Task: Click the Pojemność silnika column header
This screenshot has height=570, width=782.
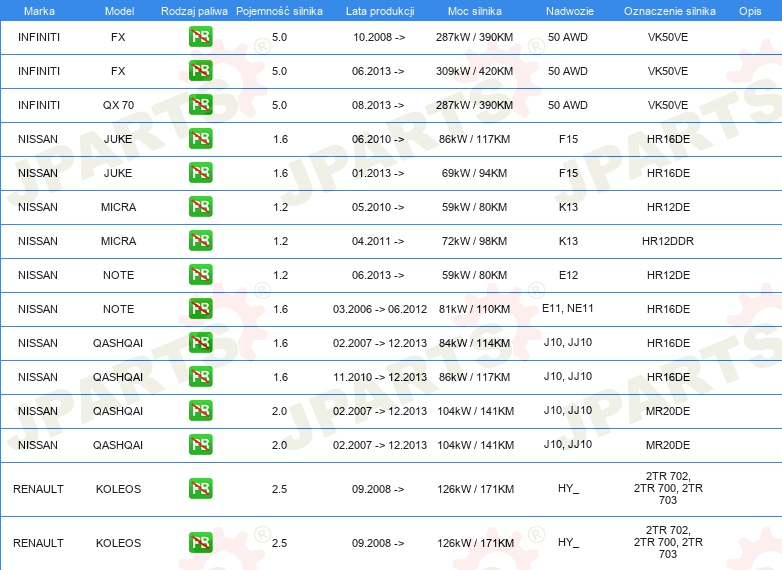Action: click(279, 11)
